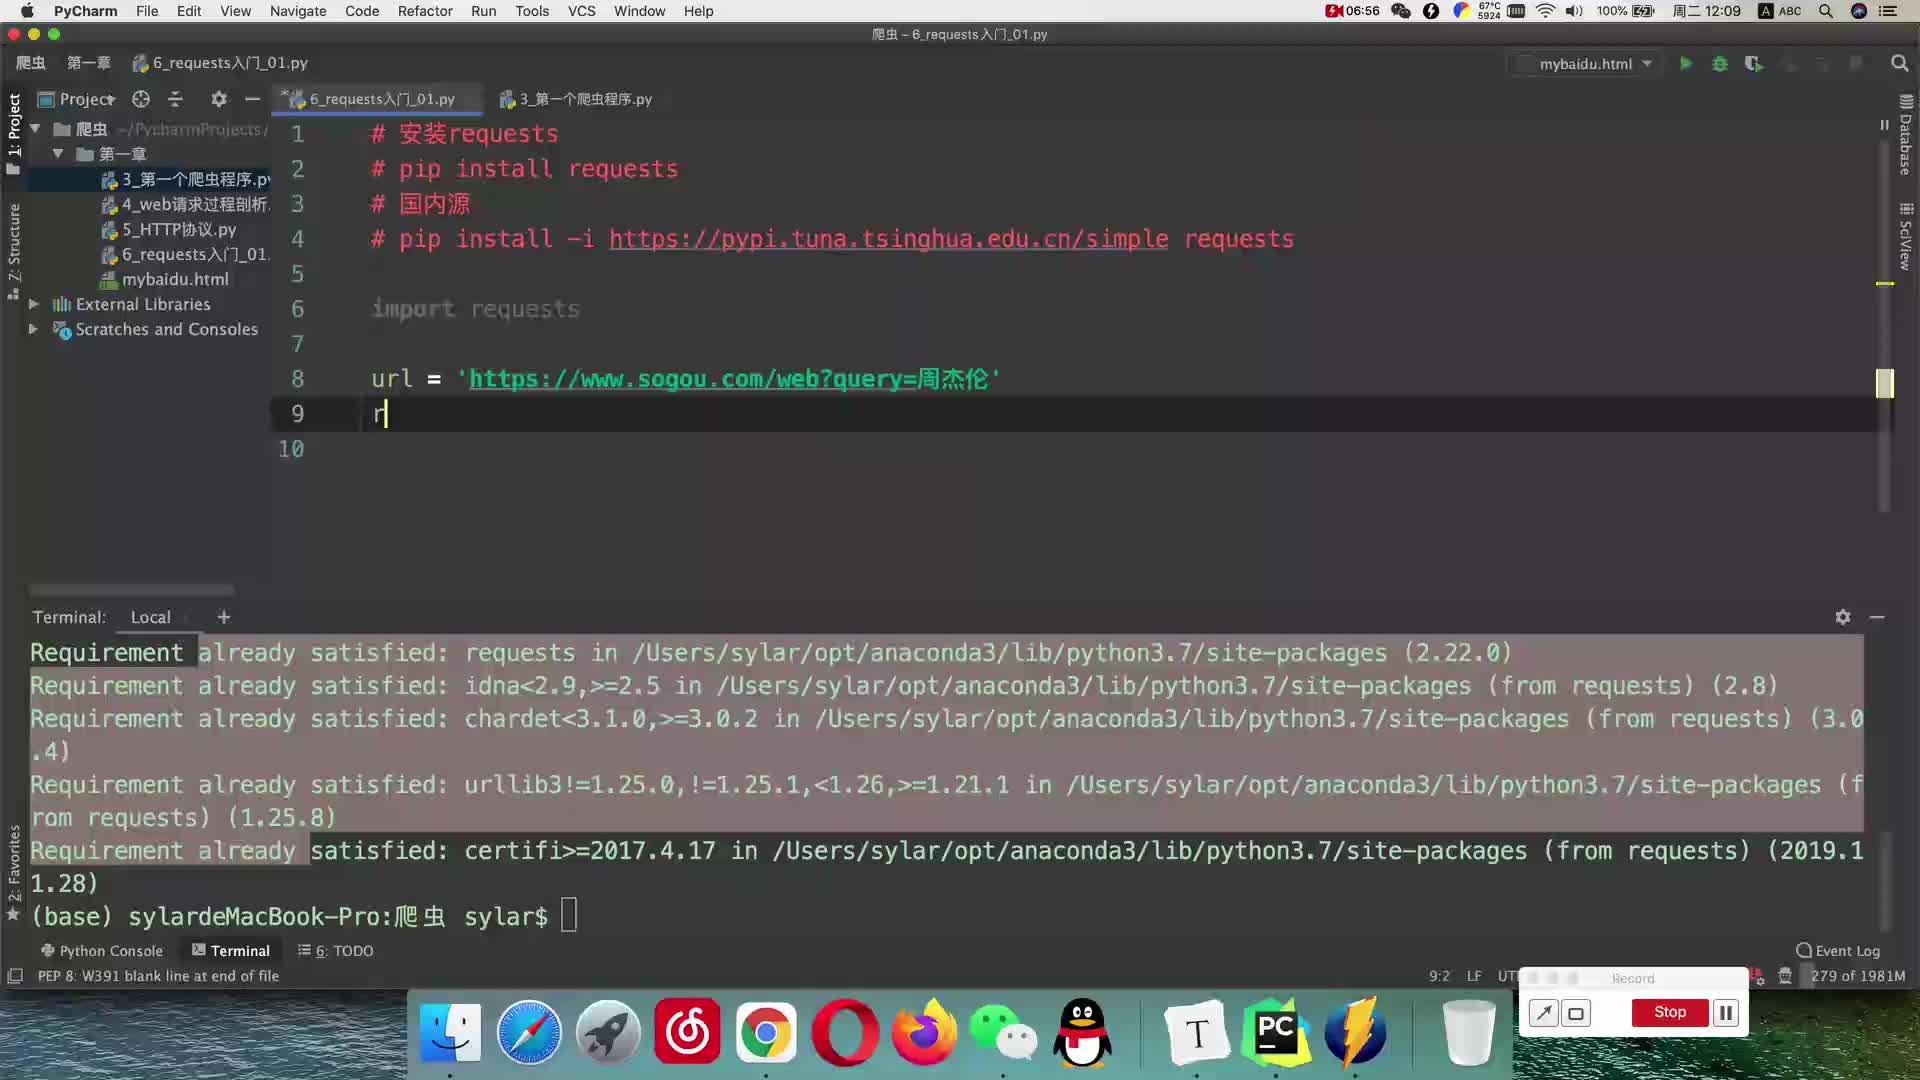1920x1080 pixels.
Task: Open the Opera browser from the Dock
Action: (x=845, y=1033)
